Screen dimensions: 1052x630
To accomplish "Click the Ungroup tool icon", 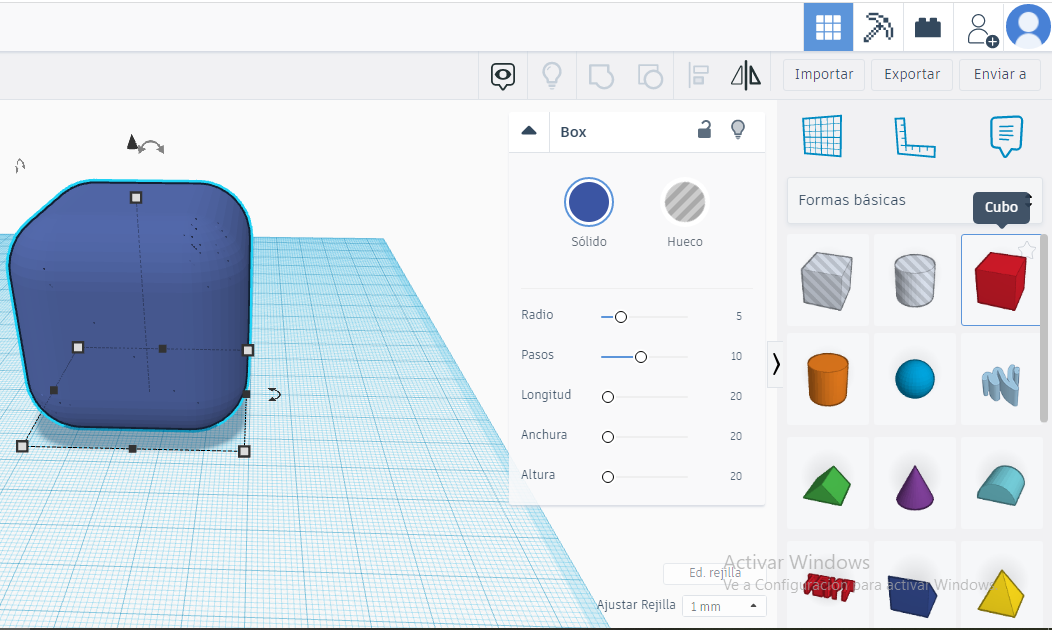I will pyautogui.click(x=649, y=75).
